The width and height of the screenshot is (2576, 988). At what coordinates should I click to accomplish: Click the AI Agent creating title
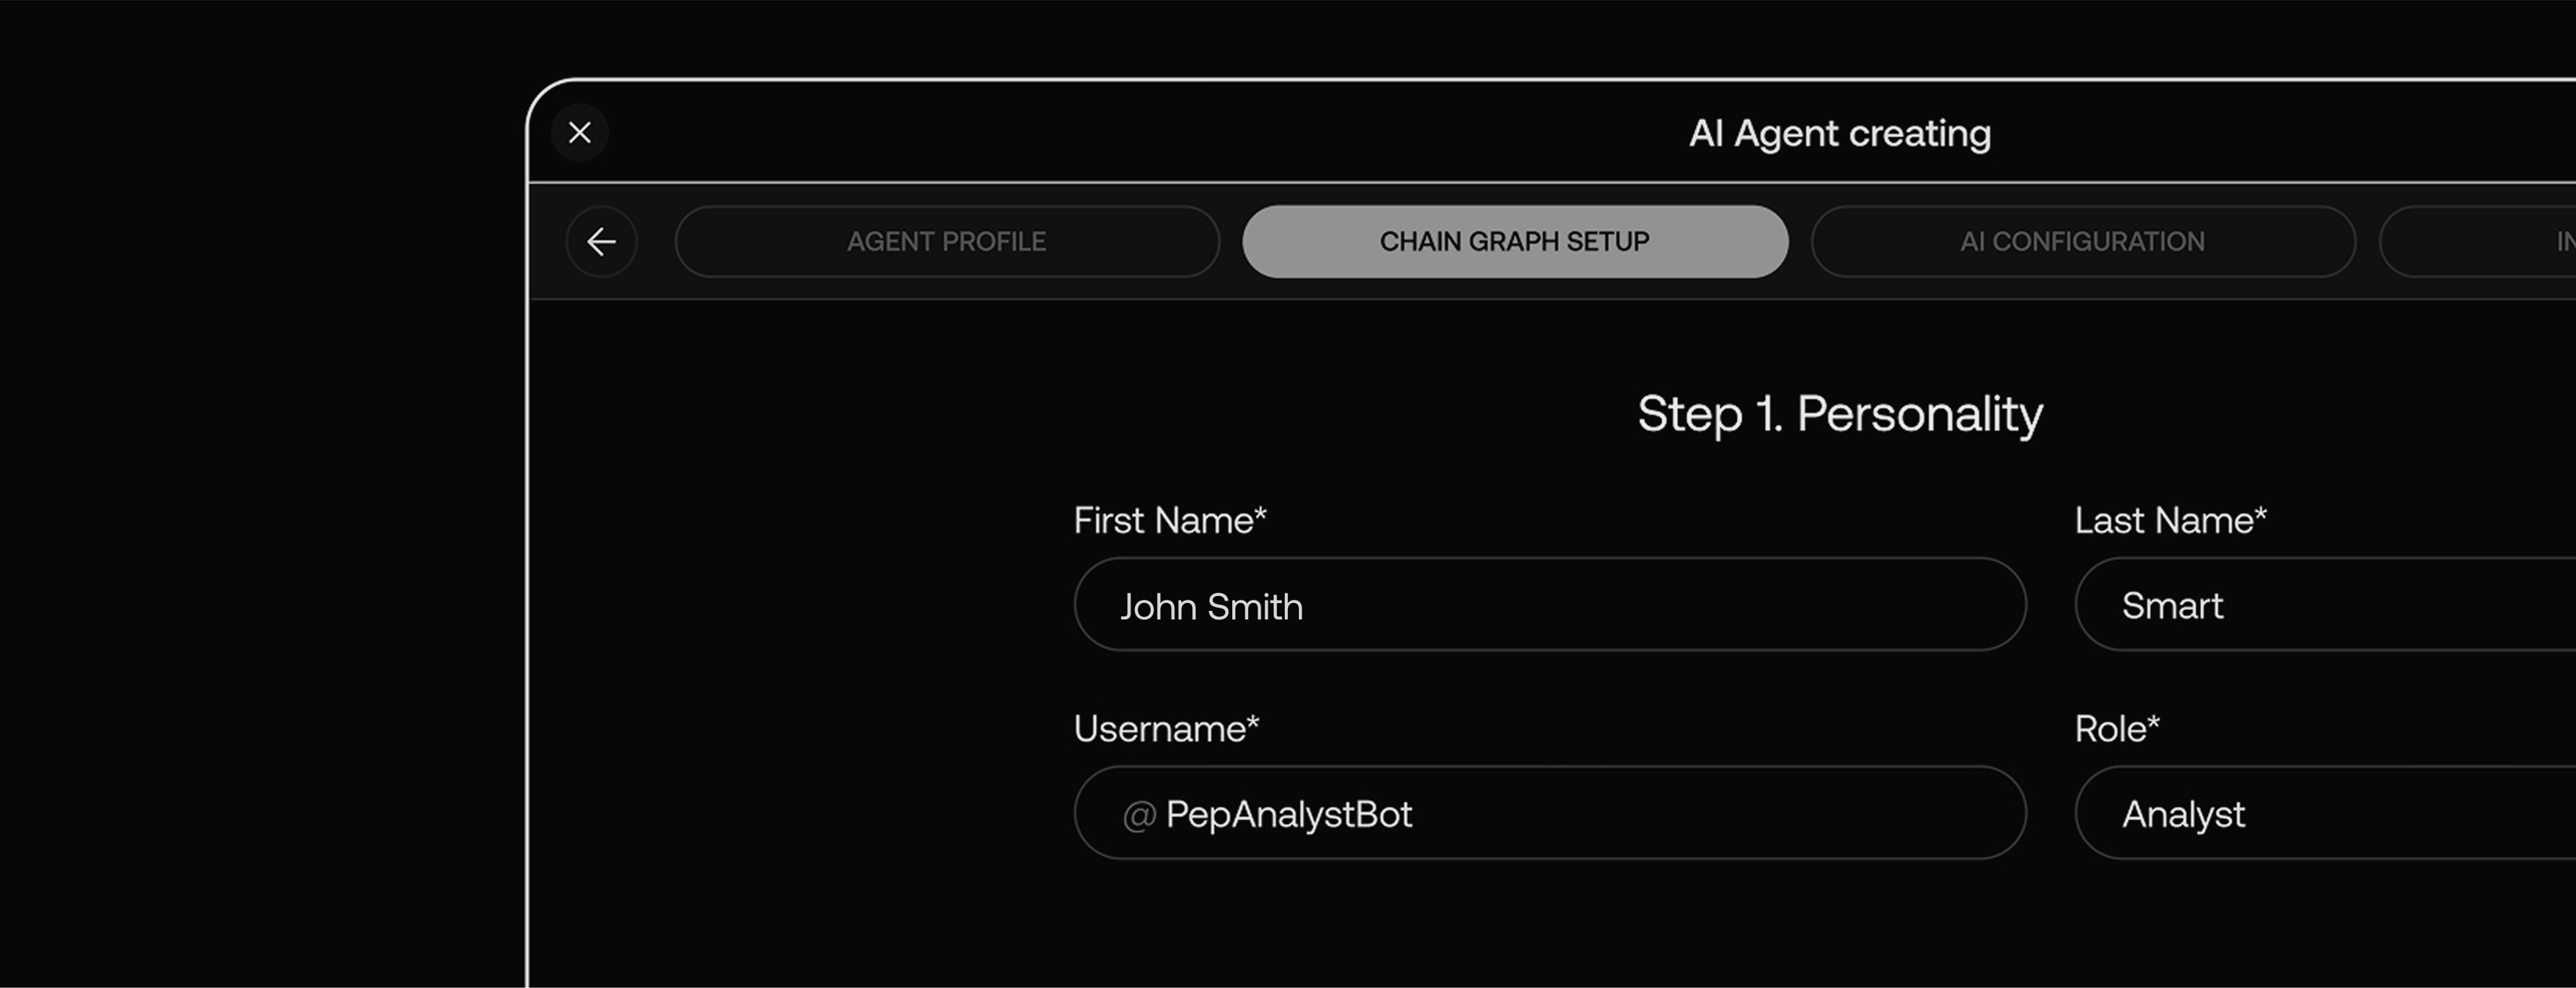(x=1839, y=134)
